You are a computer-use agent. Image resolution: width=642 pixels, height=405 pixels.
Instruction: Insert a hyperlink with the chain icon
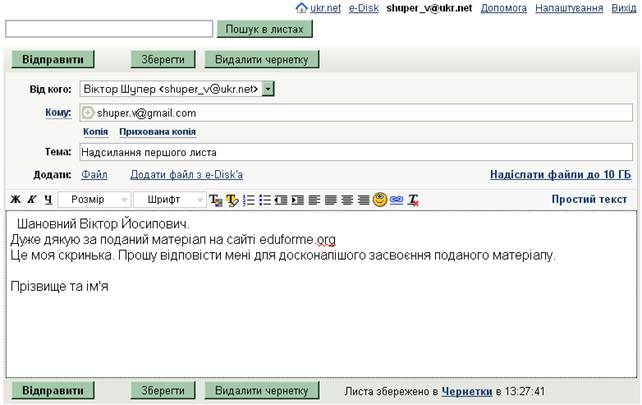click(x=396, y=200)
